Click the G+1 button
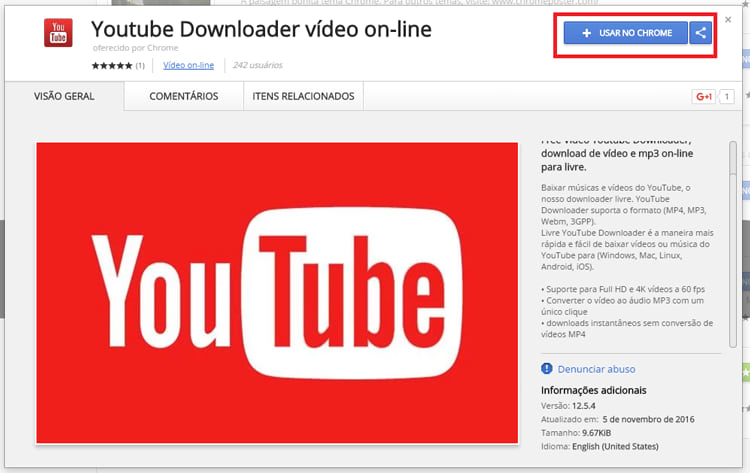Image resolution: width=750 pixels, height=473 pixels. [704, 97]
